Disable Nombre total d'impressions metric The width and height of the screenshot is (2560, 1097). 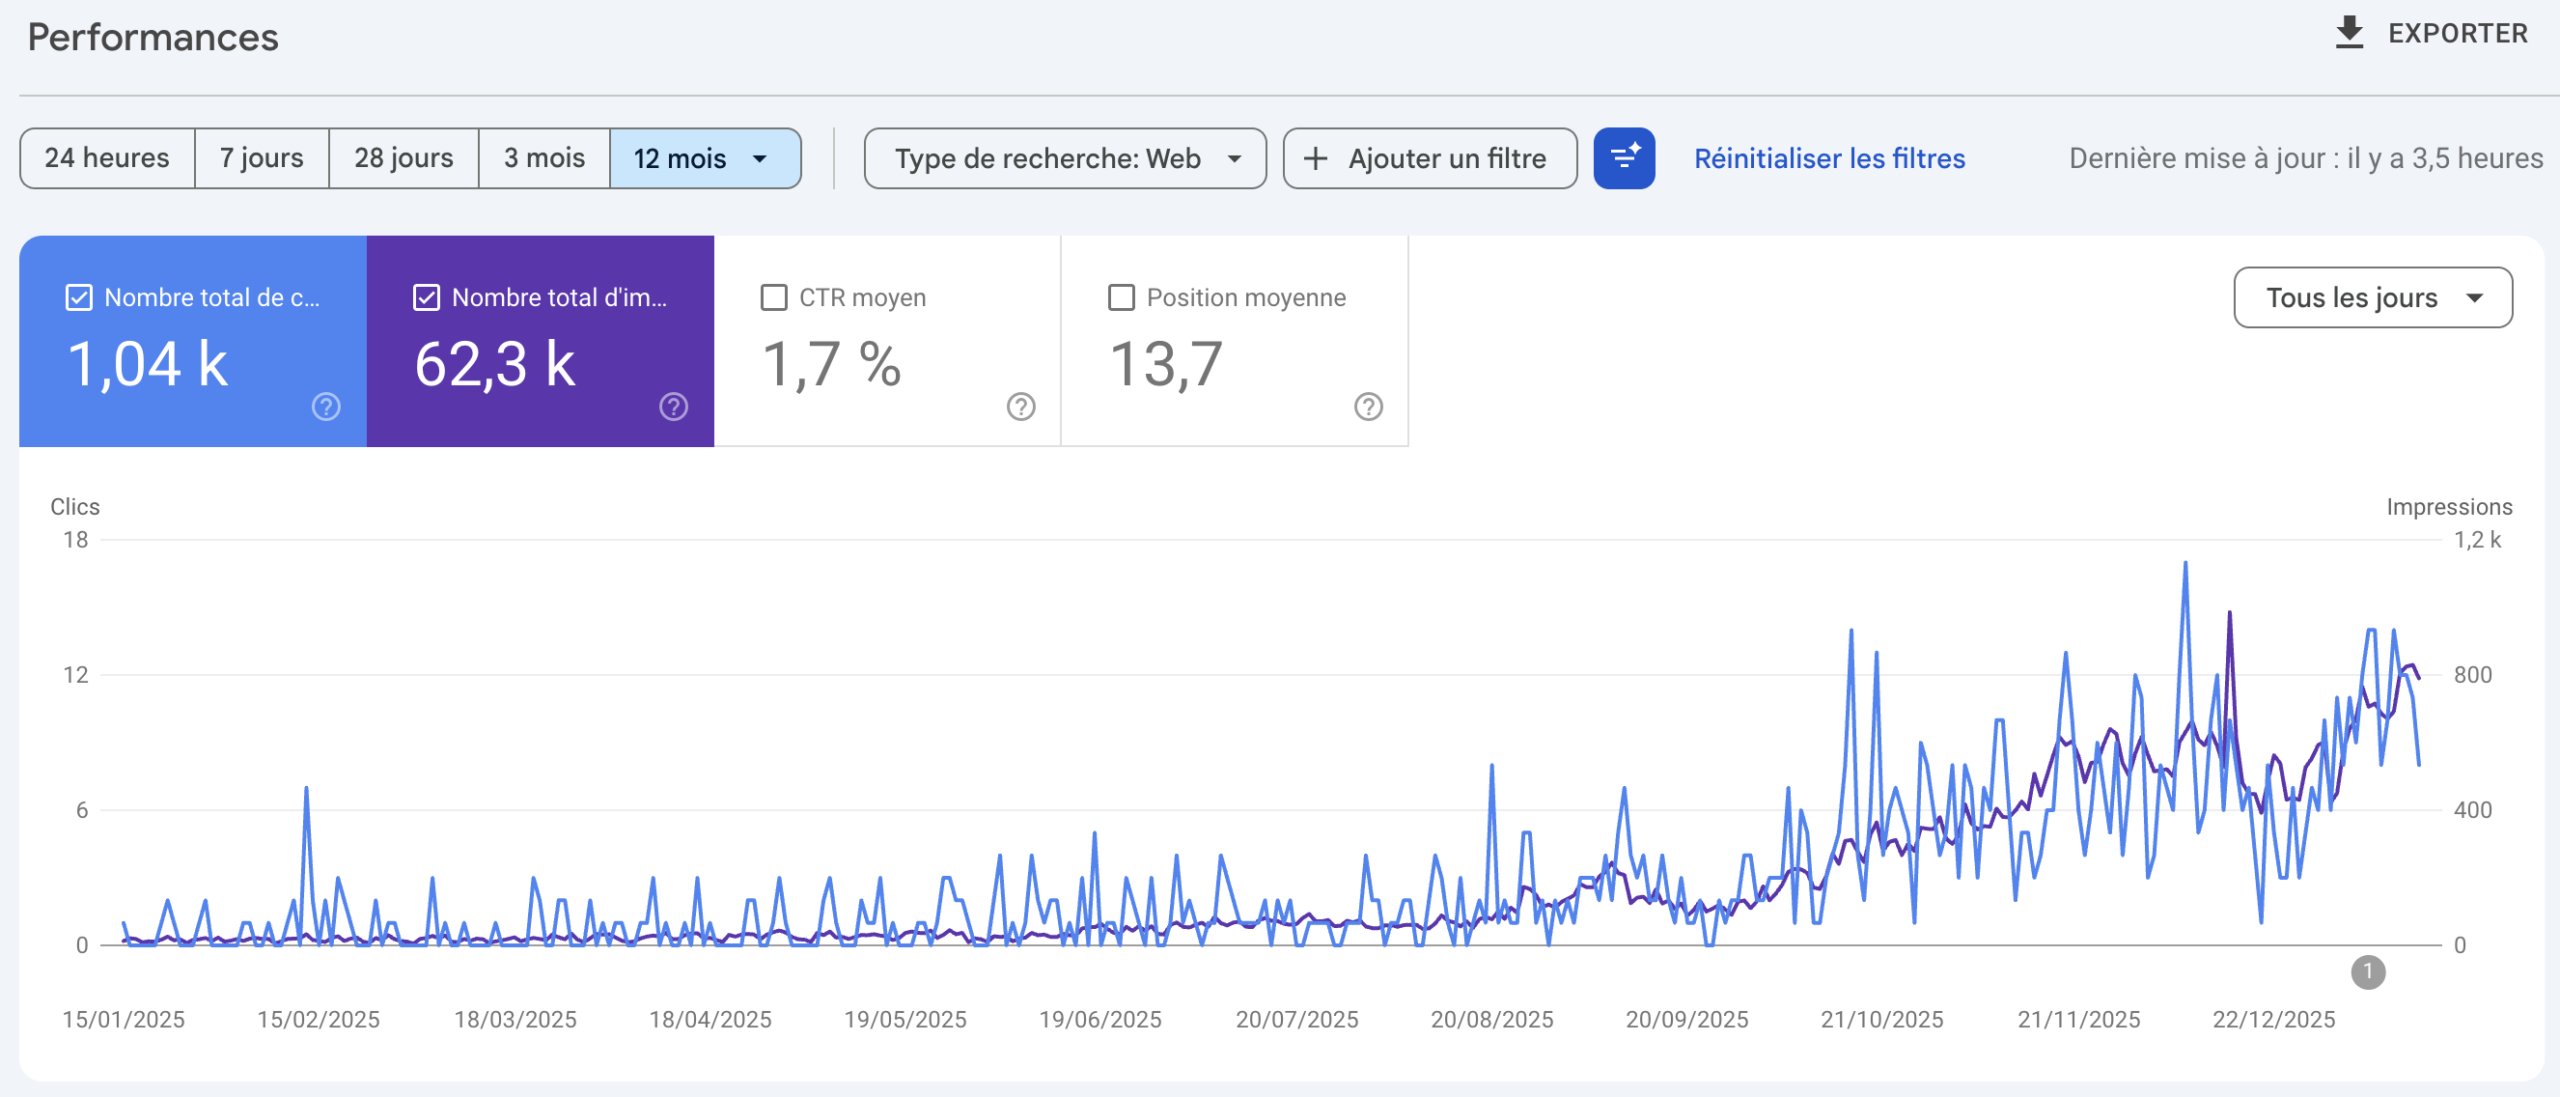click(x=425, y=296)
